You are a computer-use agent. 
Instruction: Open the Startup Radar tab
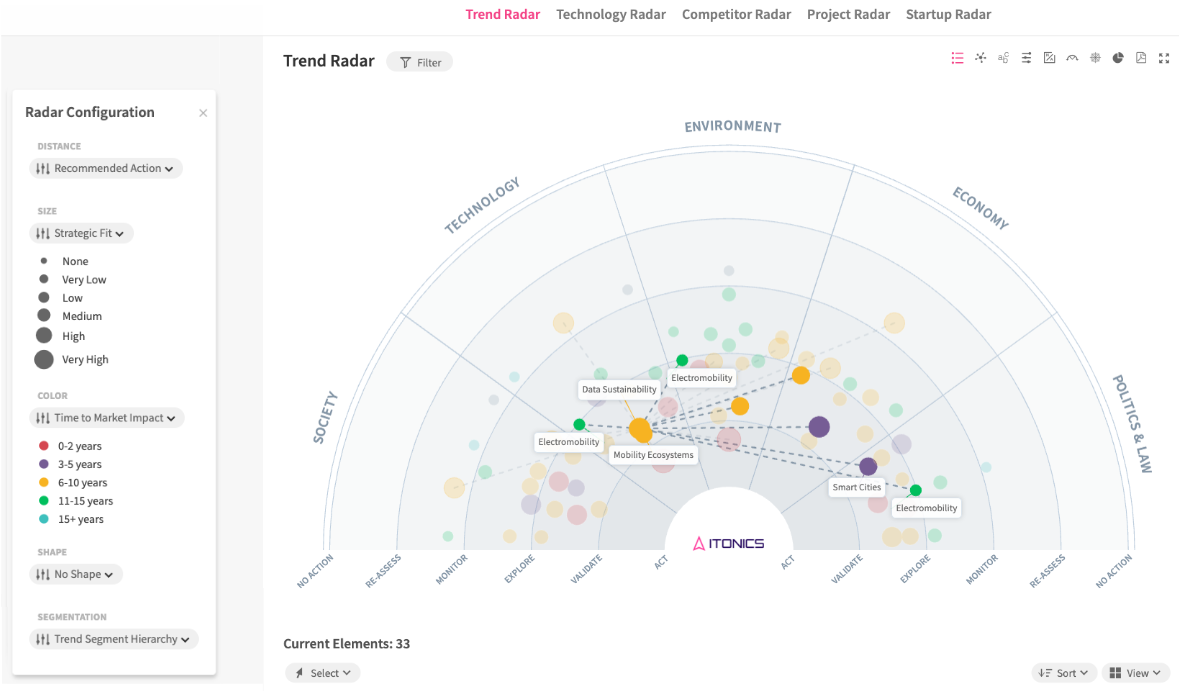click(948, 14)
